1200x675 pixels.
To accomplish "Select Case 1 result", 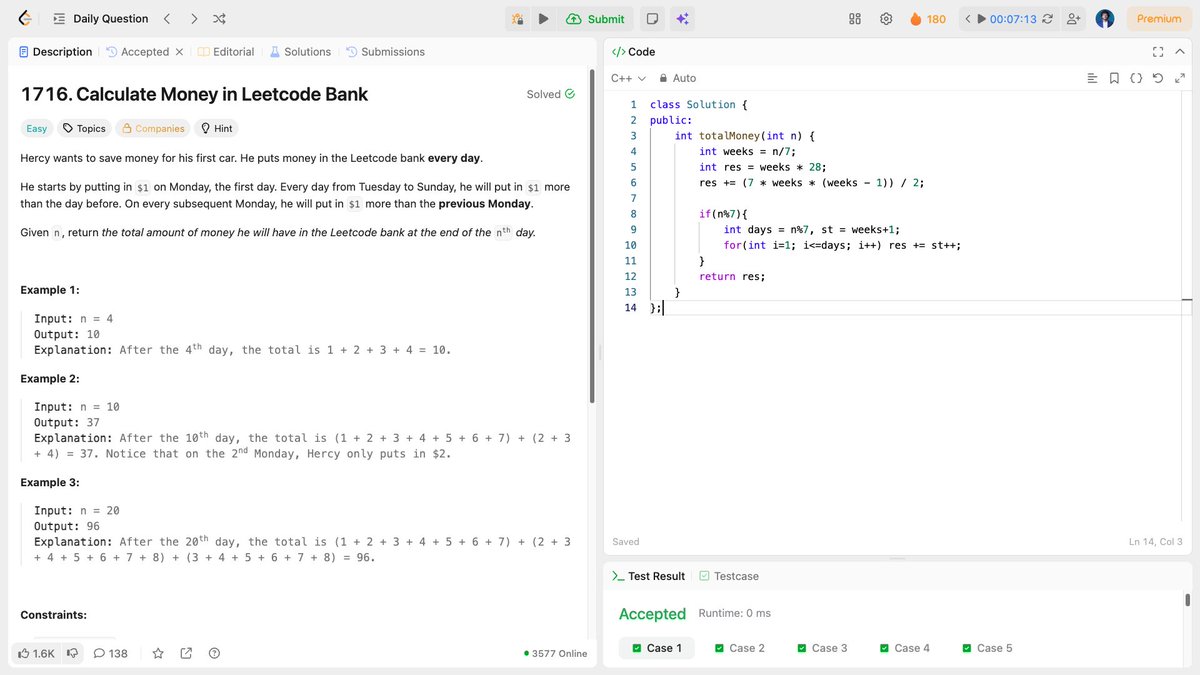I will pyautogui.click(x=657, y=648).
